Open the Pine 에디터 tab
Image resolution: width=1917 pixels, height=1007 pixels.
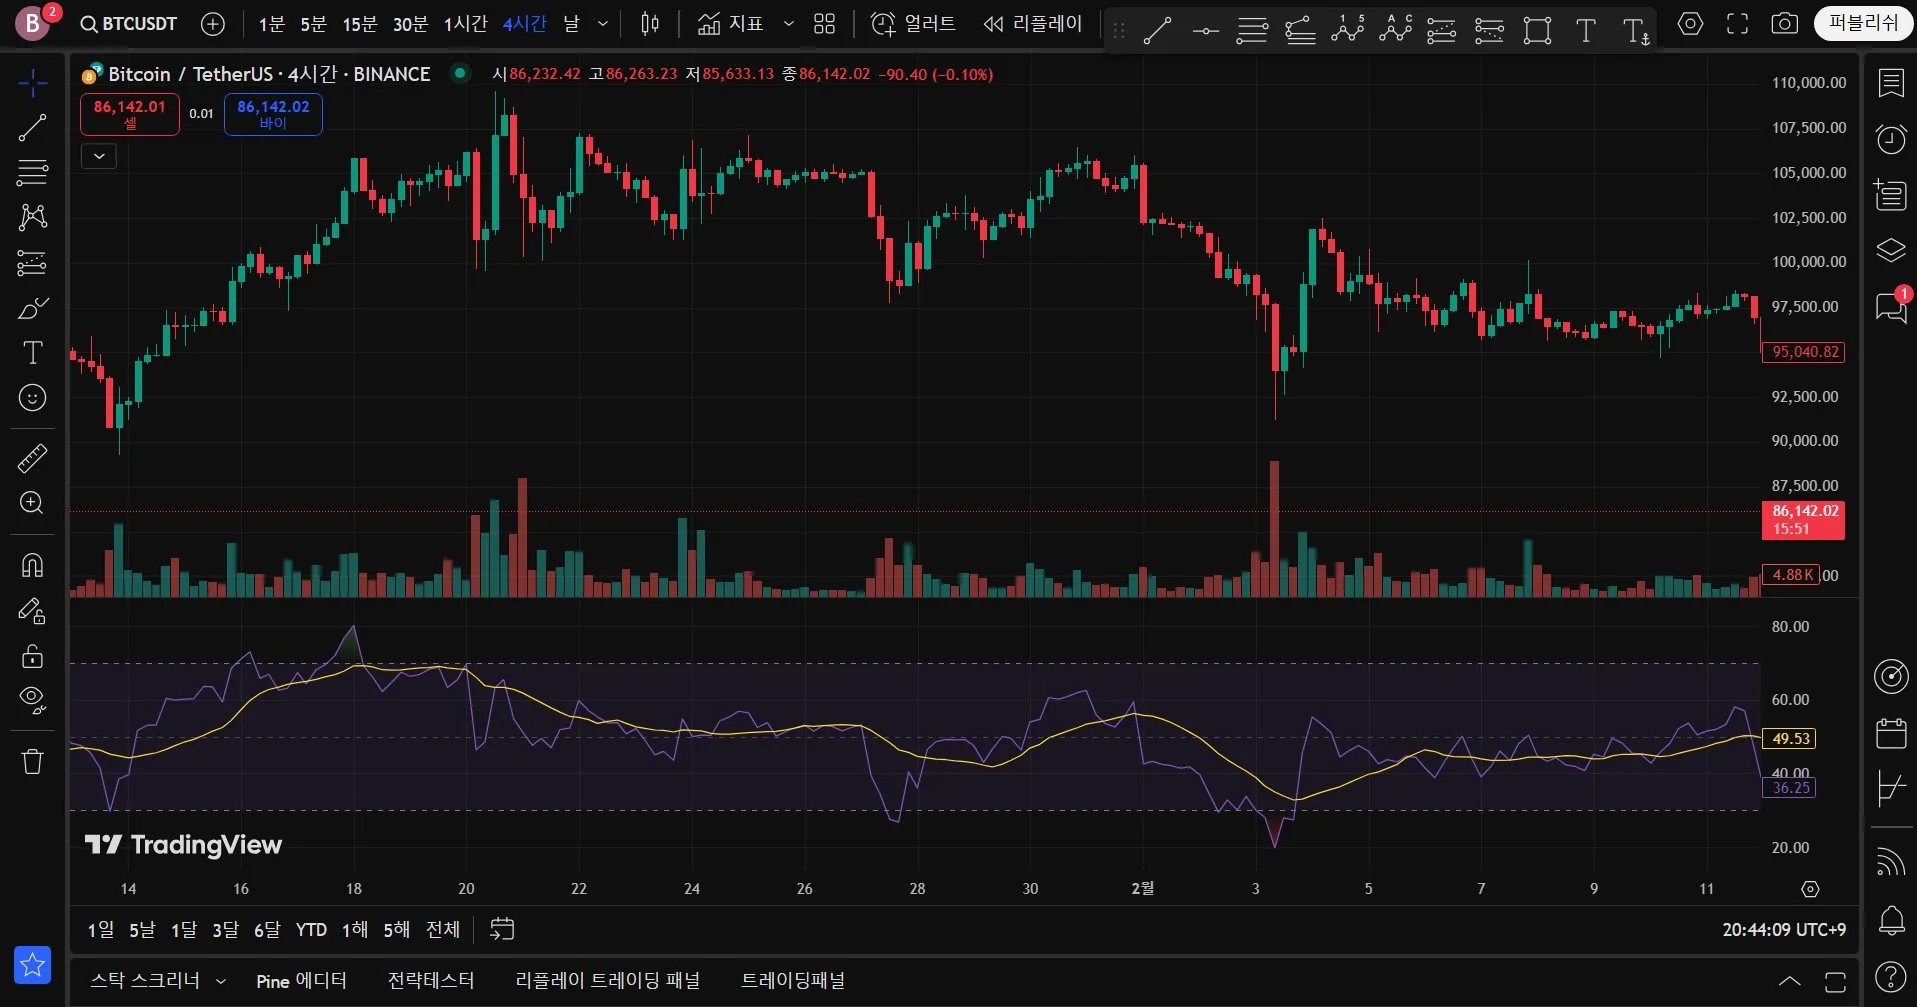click(301, 981)
